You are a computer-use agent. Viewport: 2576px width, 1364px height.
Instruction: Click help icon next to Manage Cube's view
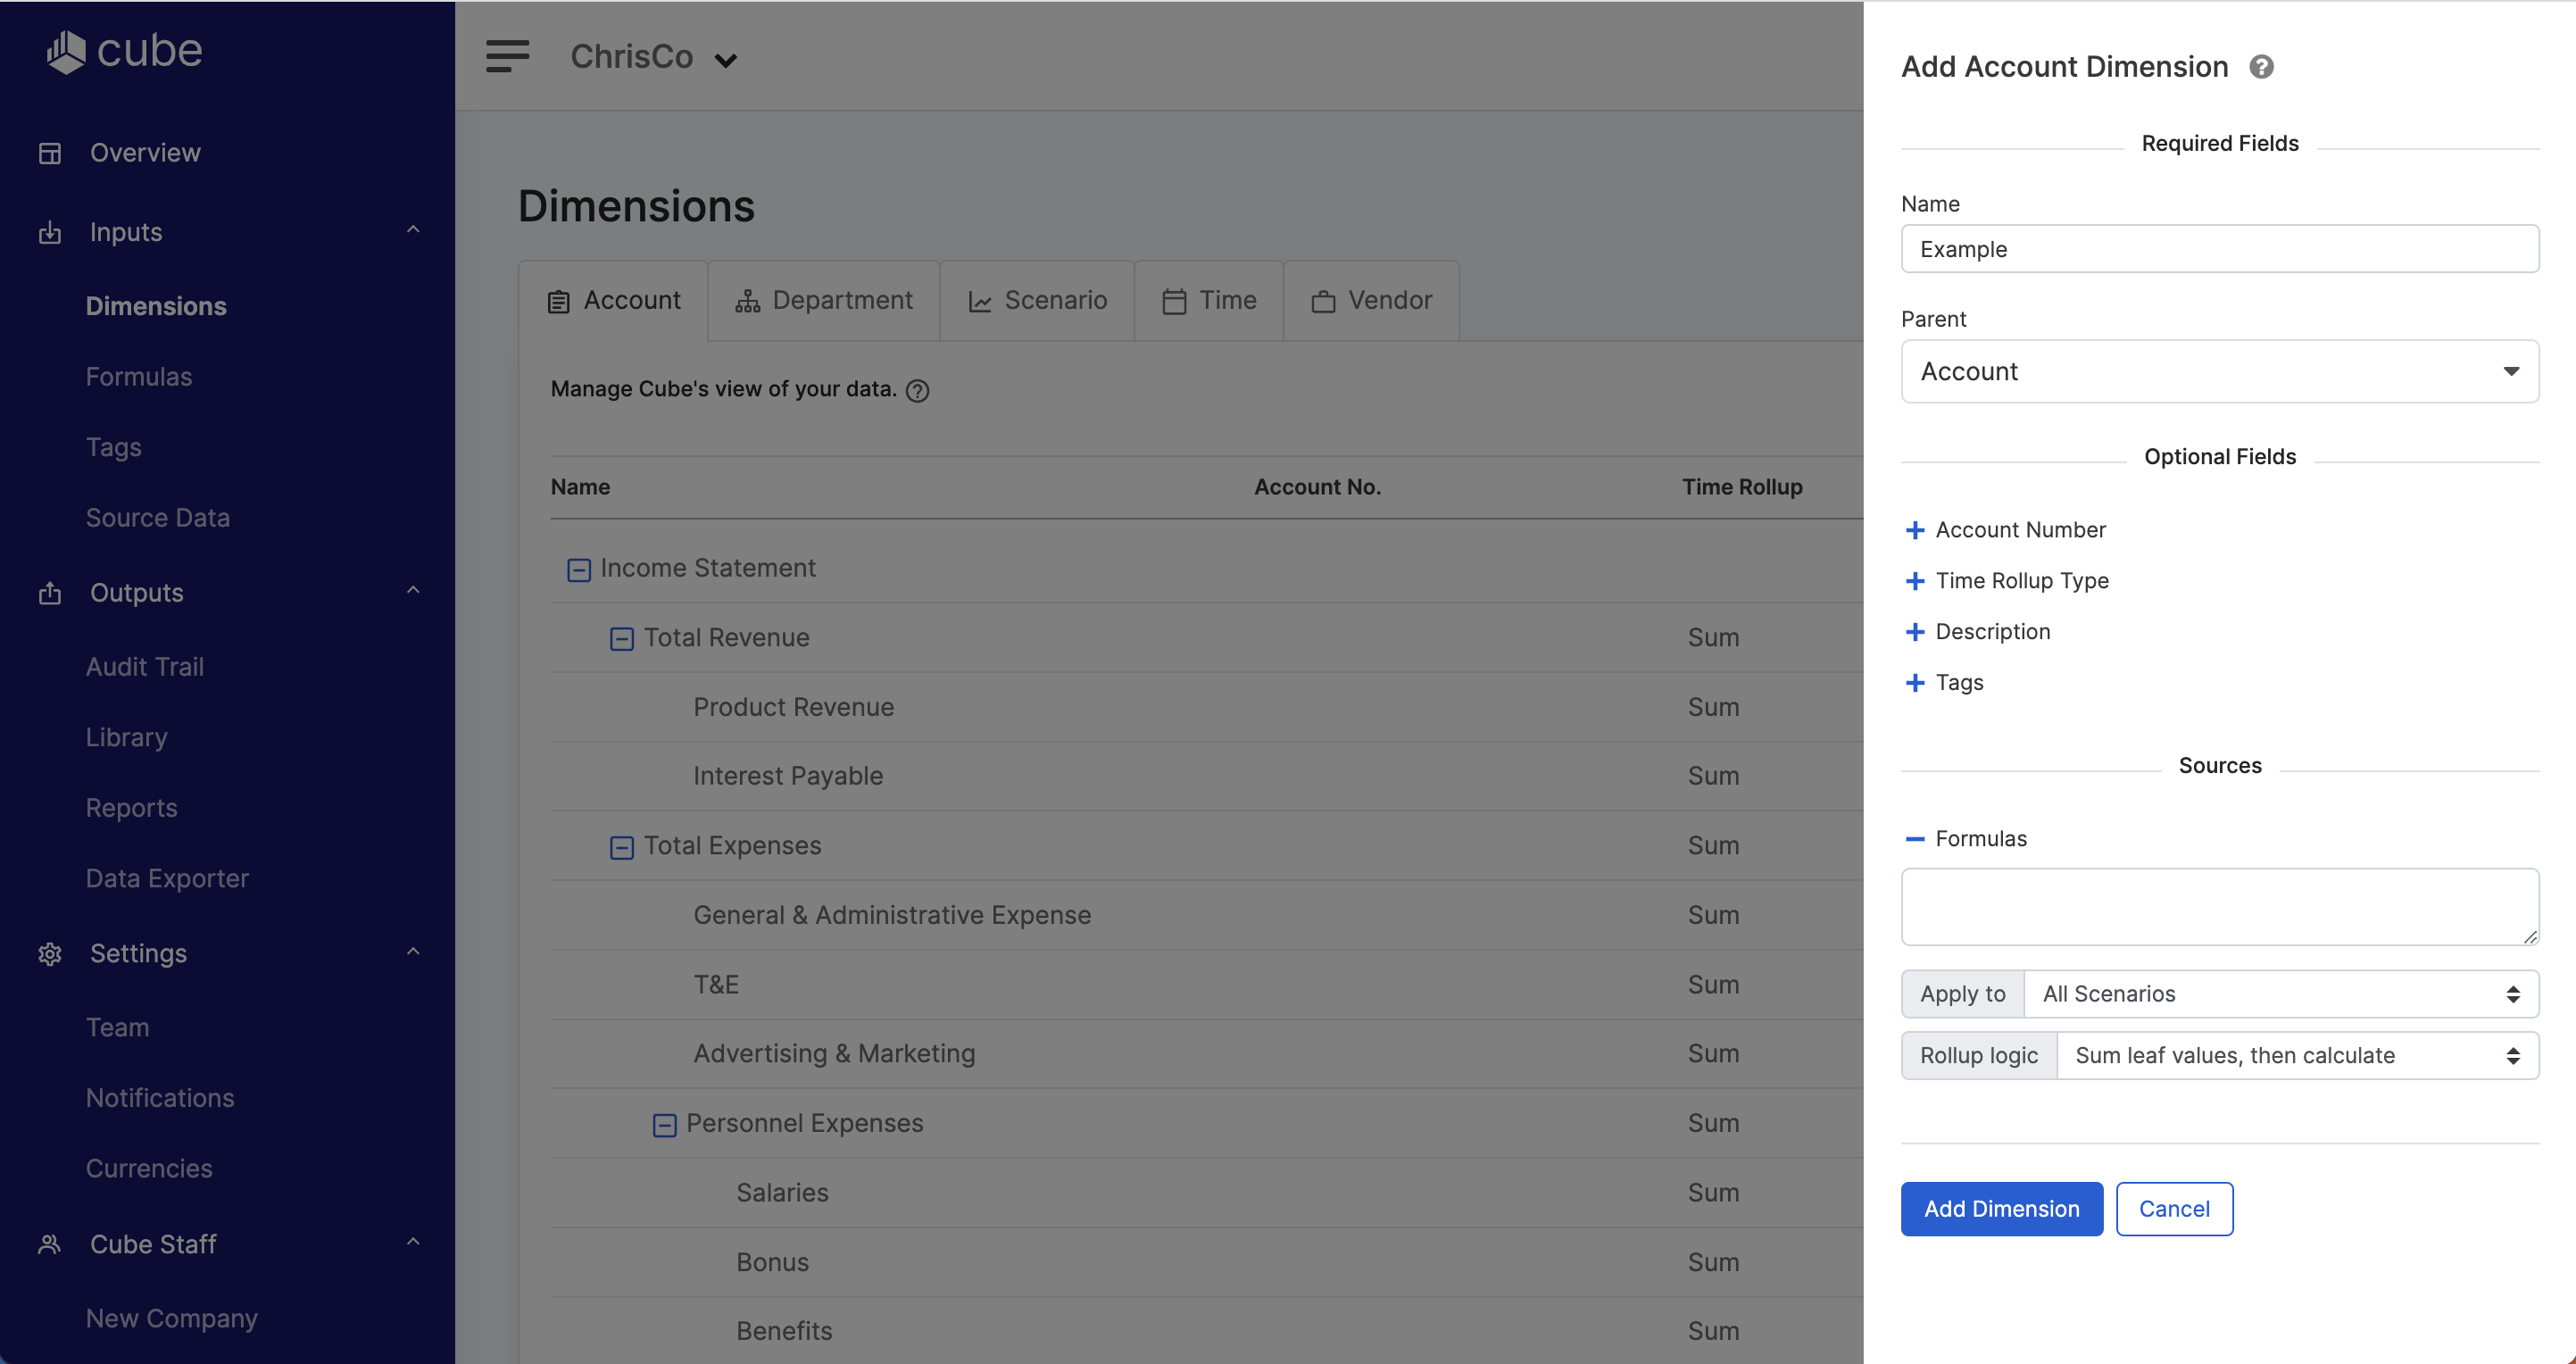pos(917,391)
